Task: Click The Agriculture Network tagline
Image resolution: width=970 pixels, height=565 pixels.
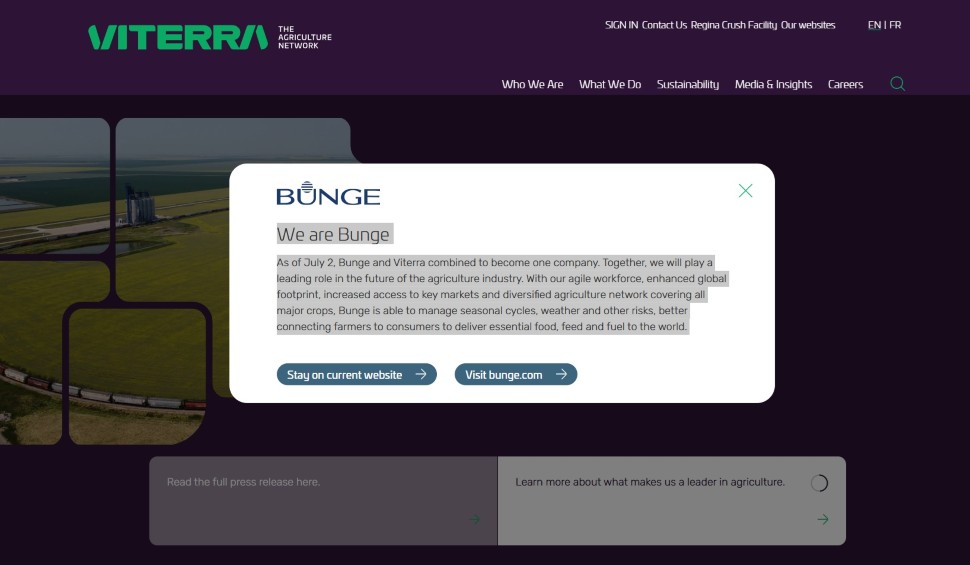Action: [304, 37]
